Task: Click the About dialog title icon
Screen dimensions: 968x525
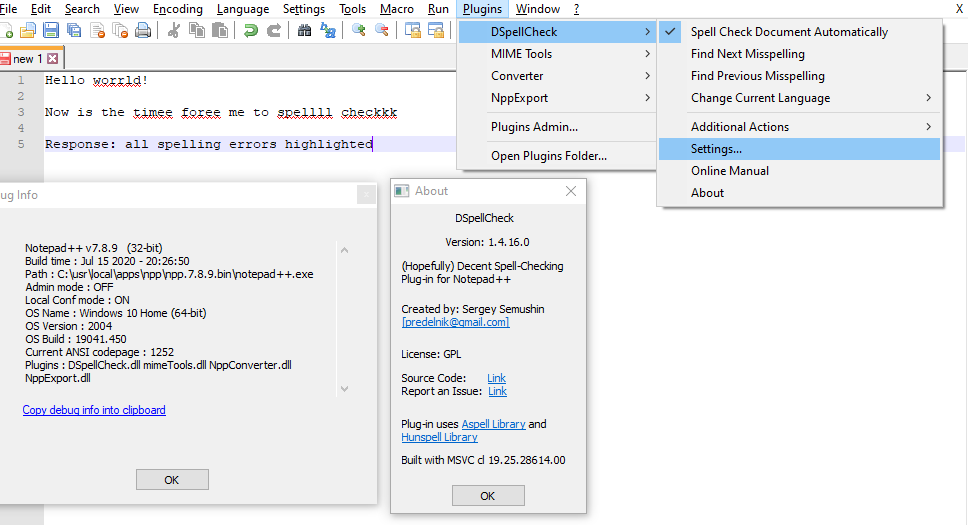Action: [x=402, y=191]
